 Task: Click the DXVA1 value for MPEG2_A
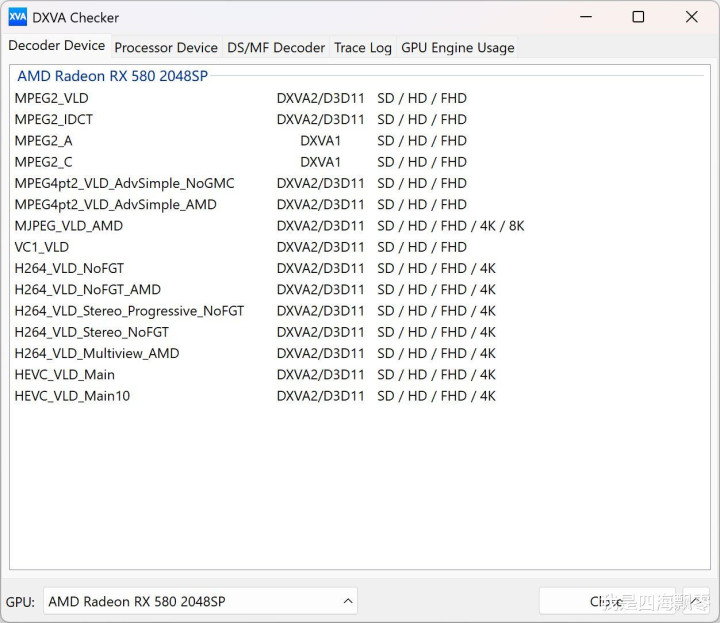click(320, 140)
